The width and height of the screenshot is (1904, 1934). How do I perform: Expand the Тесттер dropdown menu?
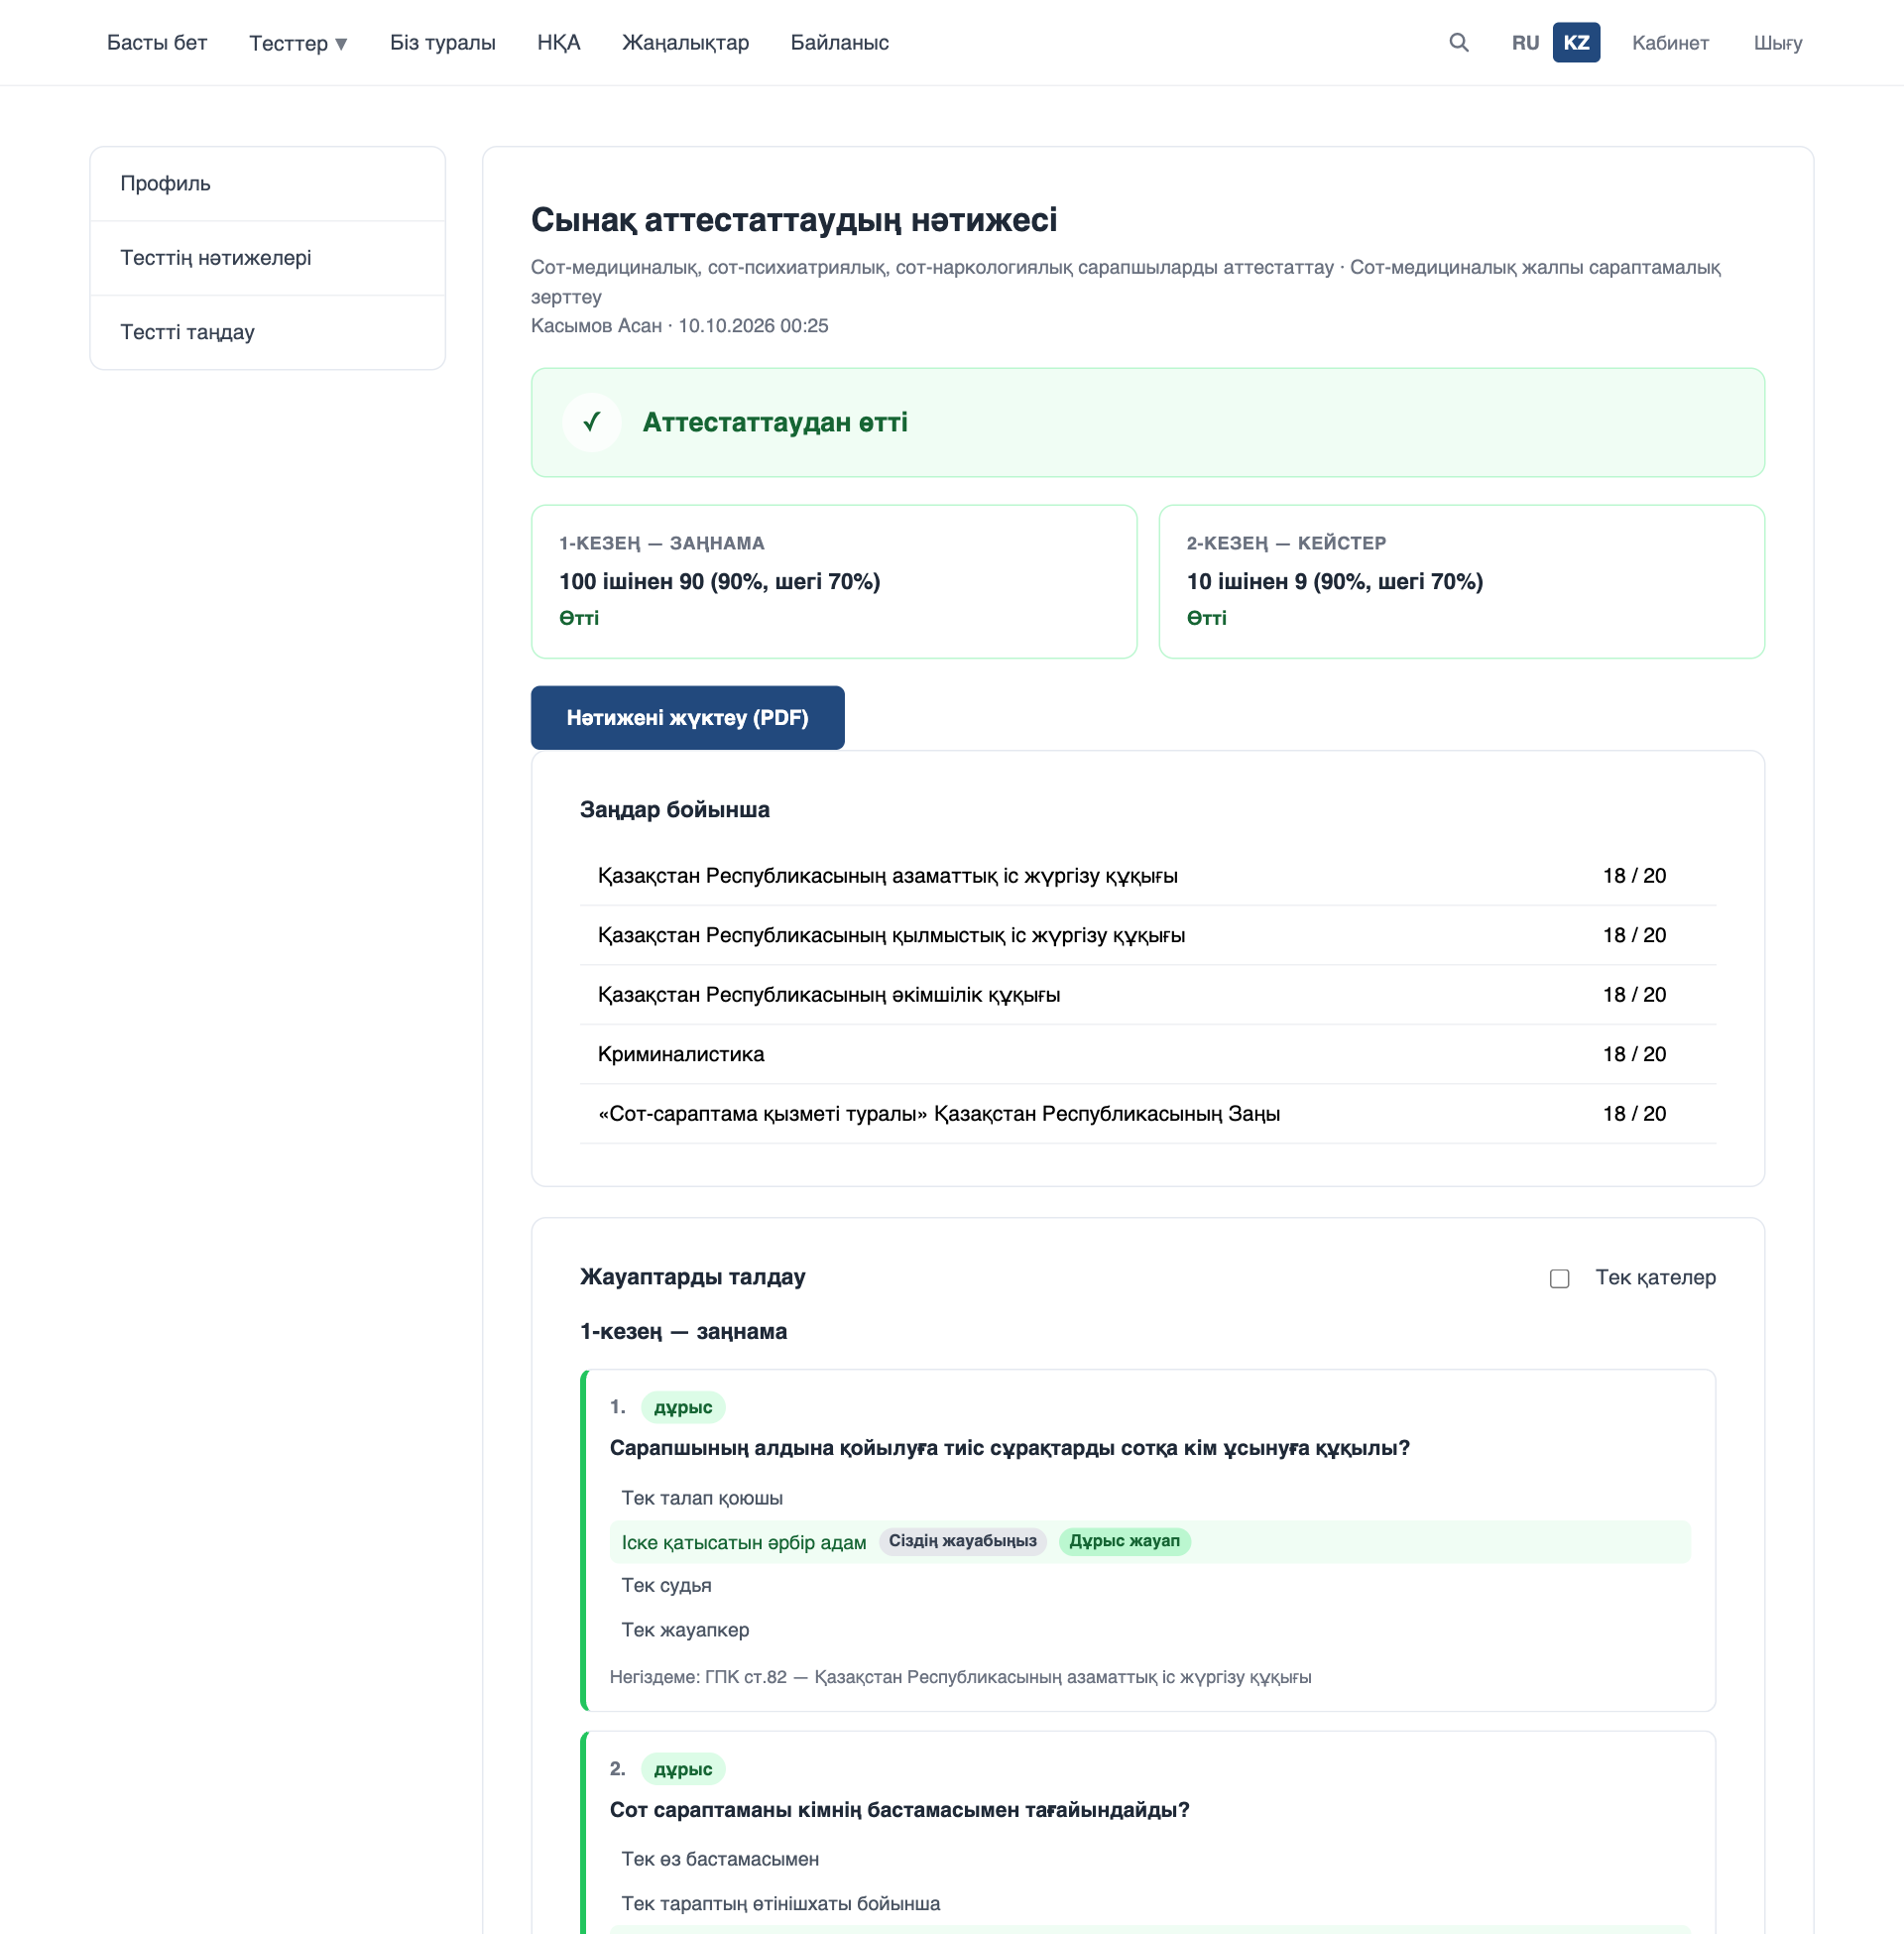point(298,43)
